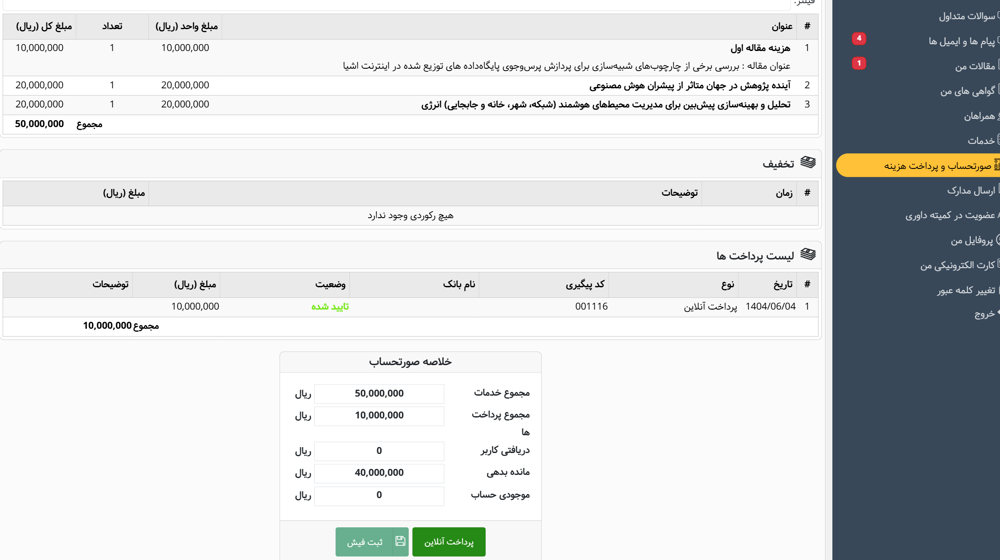Click the green تایید شده payment status

point(329,307)
